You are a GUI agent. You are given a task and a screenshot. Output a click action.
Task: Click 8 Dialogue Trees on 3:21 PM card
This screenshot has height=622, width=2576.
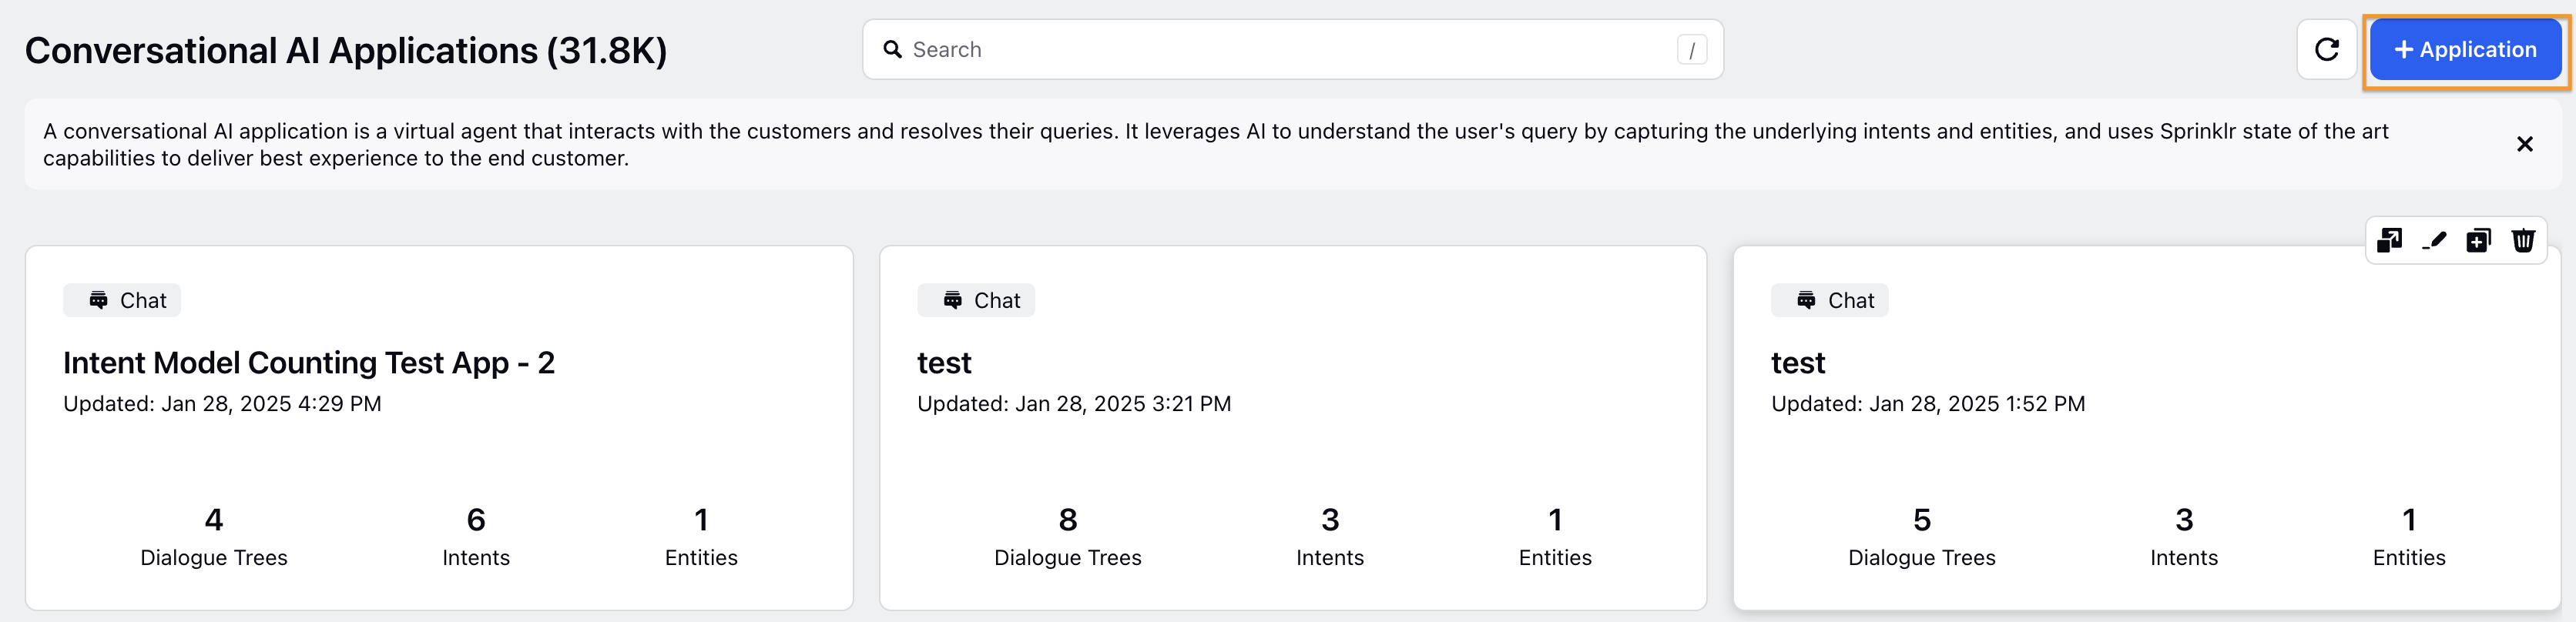[1068, 537]
